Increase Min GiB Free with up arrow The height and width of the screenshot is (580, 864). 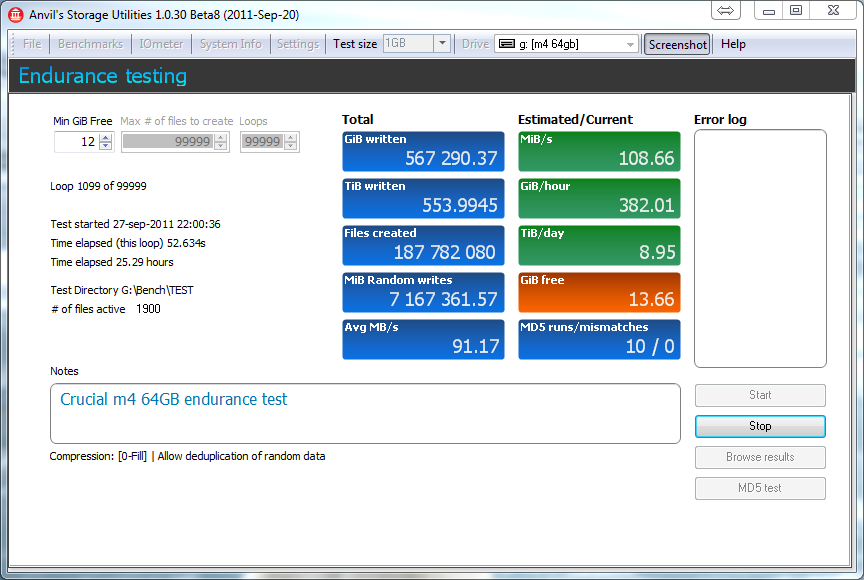[106, 138]
